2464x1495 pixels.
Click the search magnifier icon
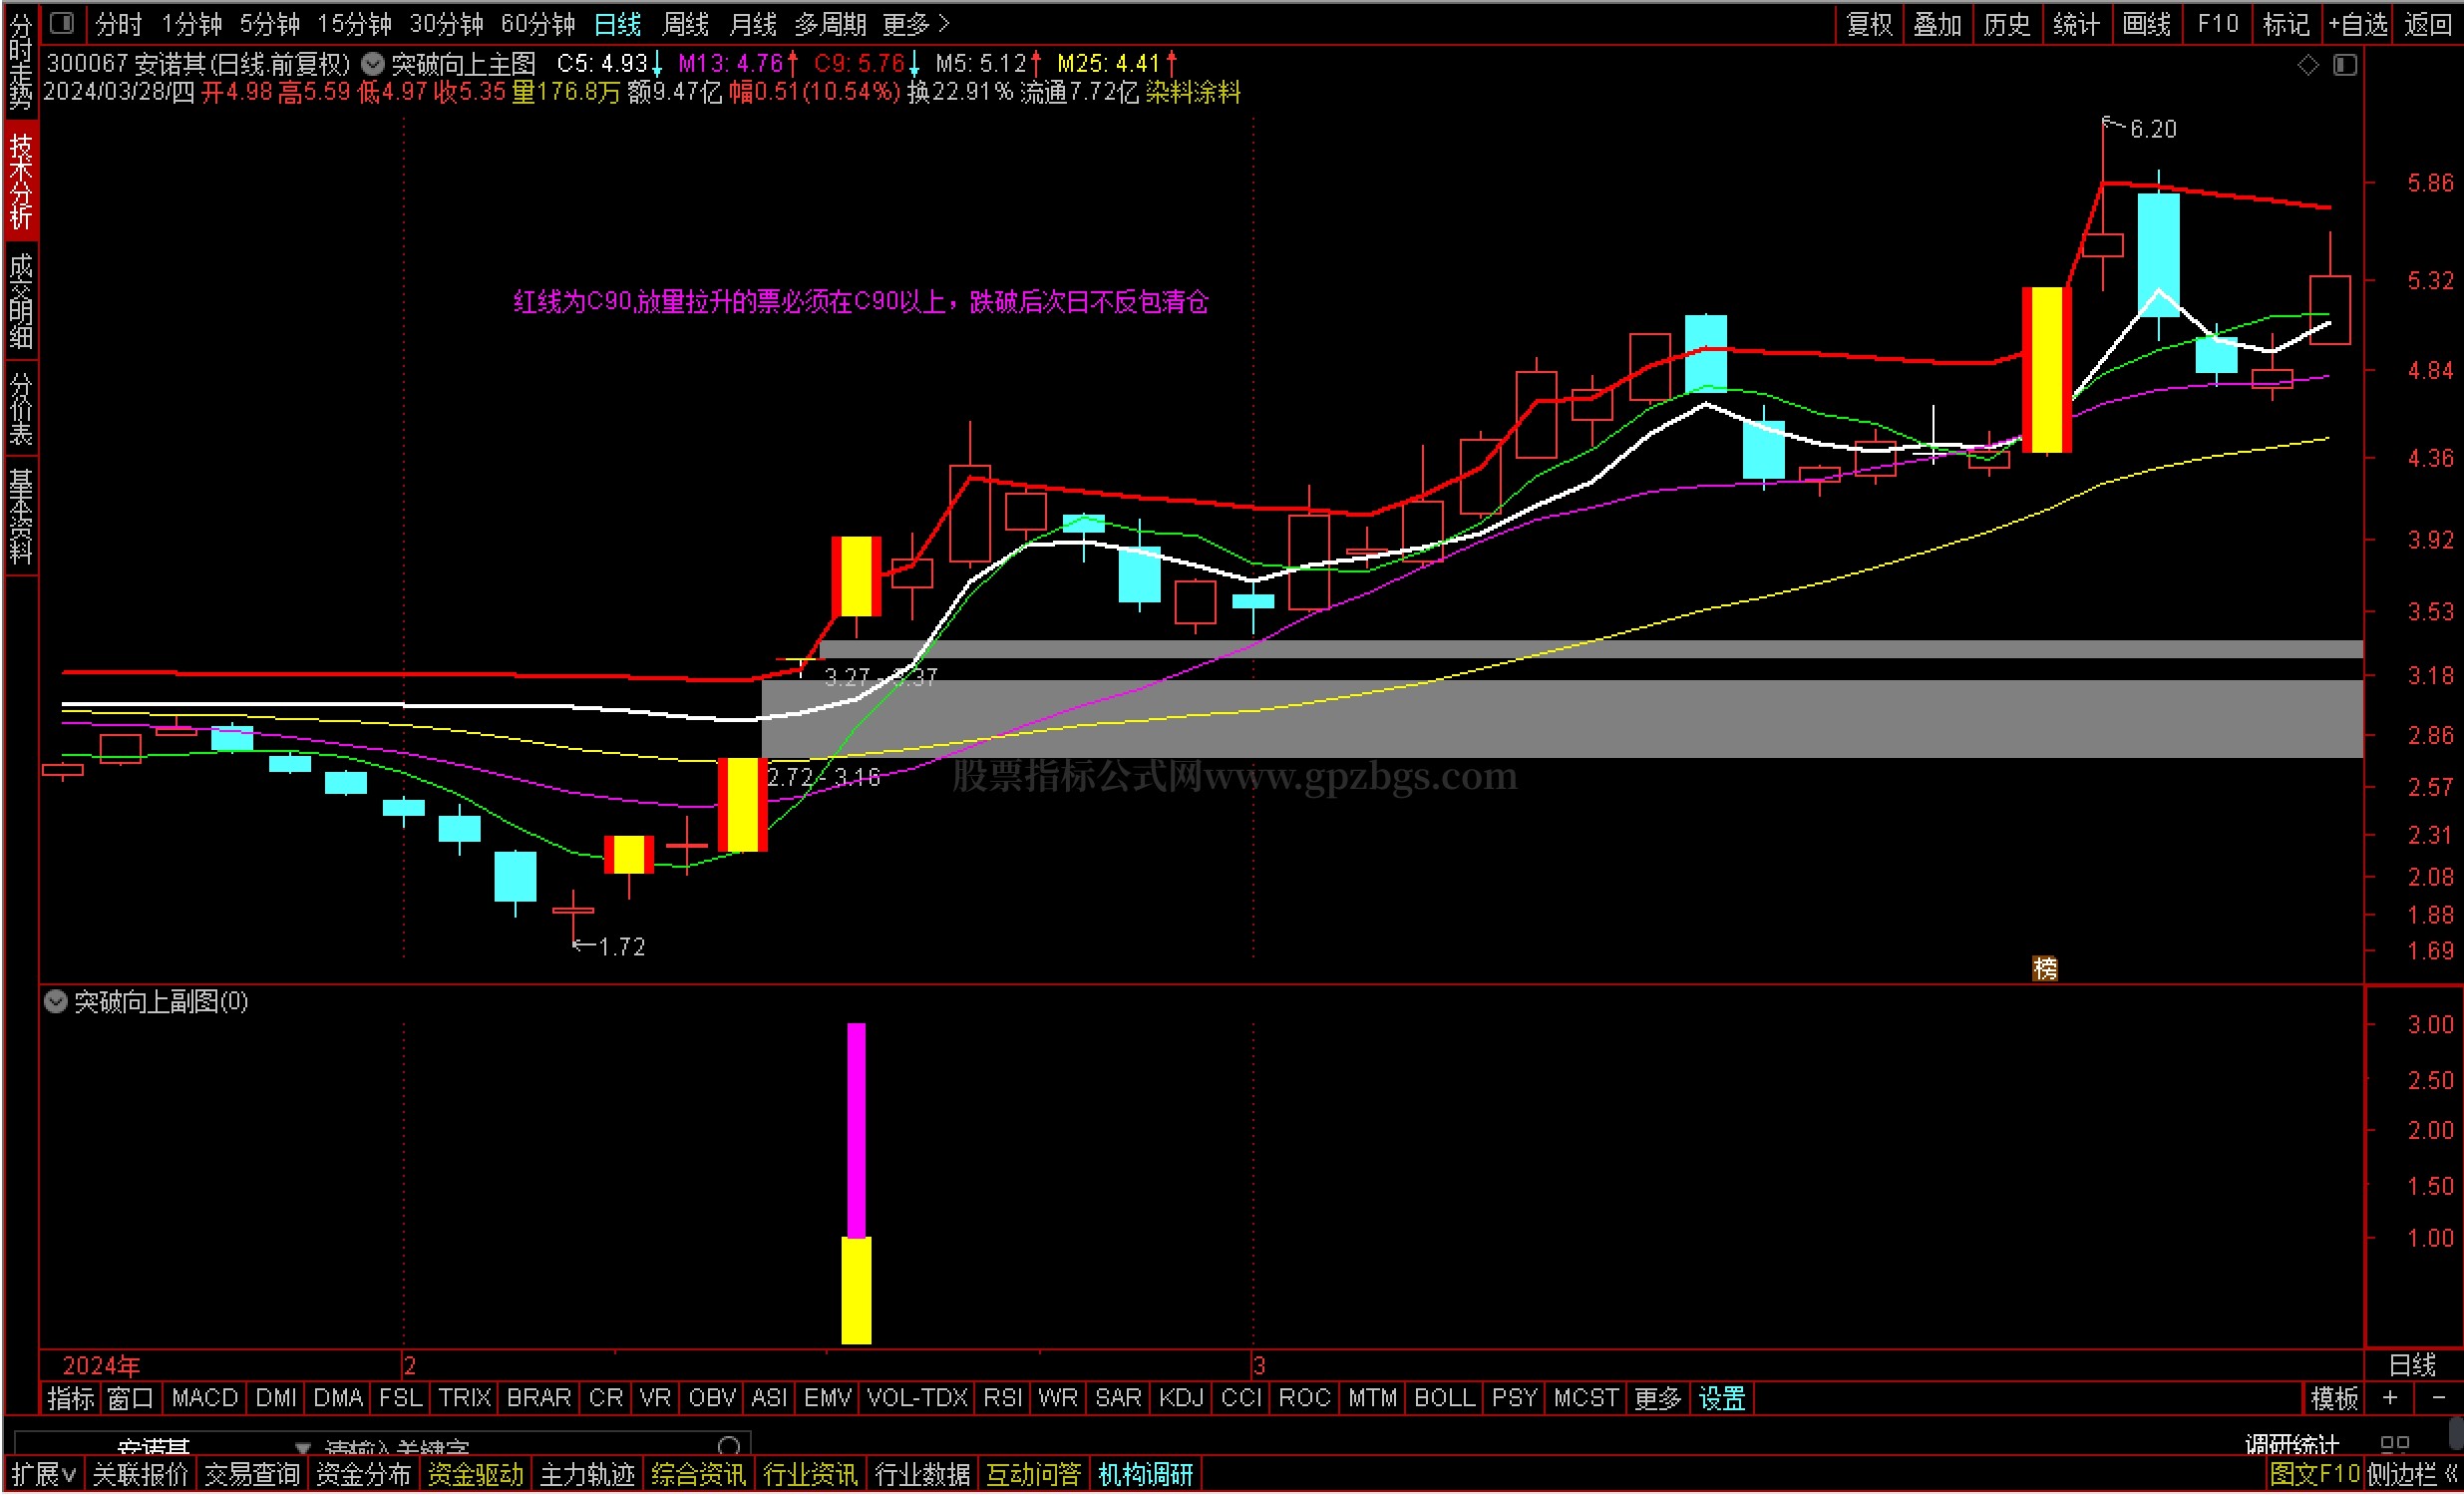[729, 1446]
